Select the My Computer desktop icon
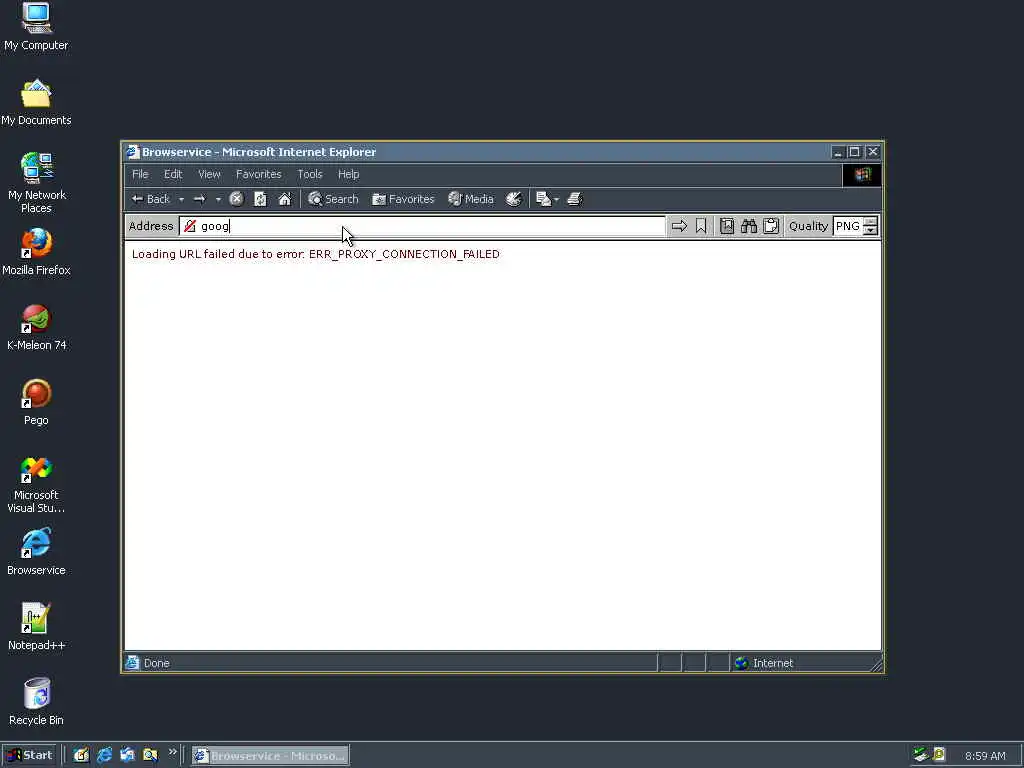Image resolution: width=1024 pixels, height=768 pixels. tap(36, 27)
